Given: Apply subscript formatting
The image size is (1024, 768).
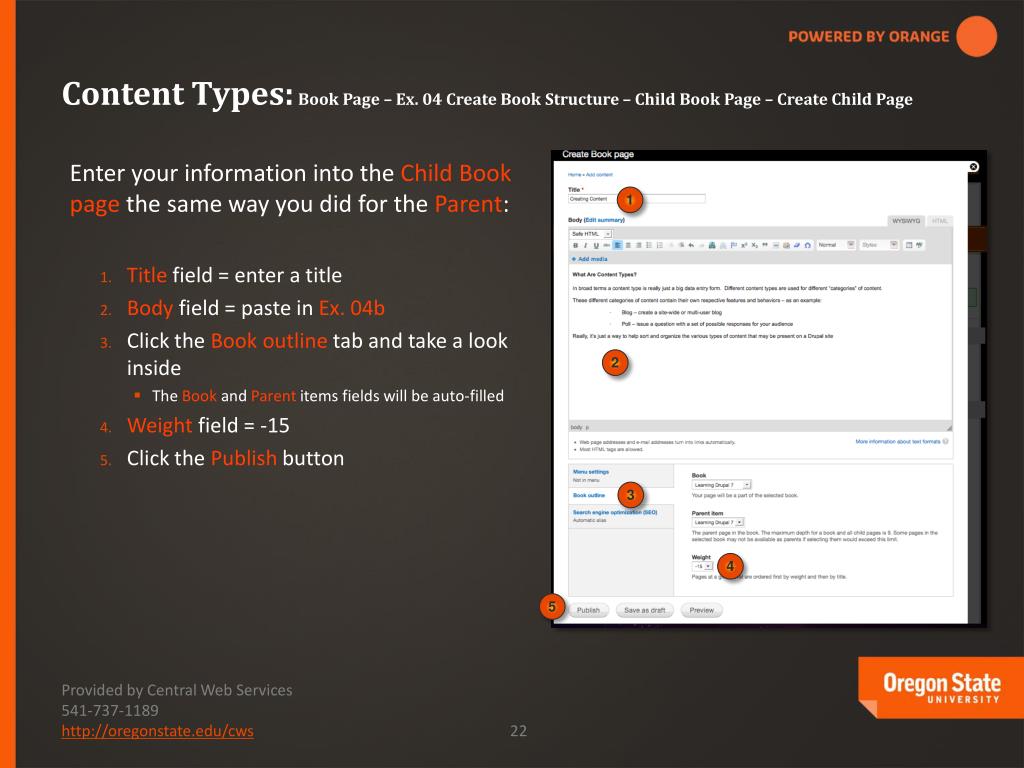Looking at the screenshot, I should (x=754, y=246).
